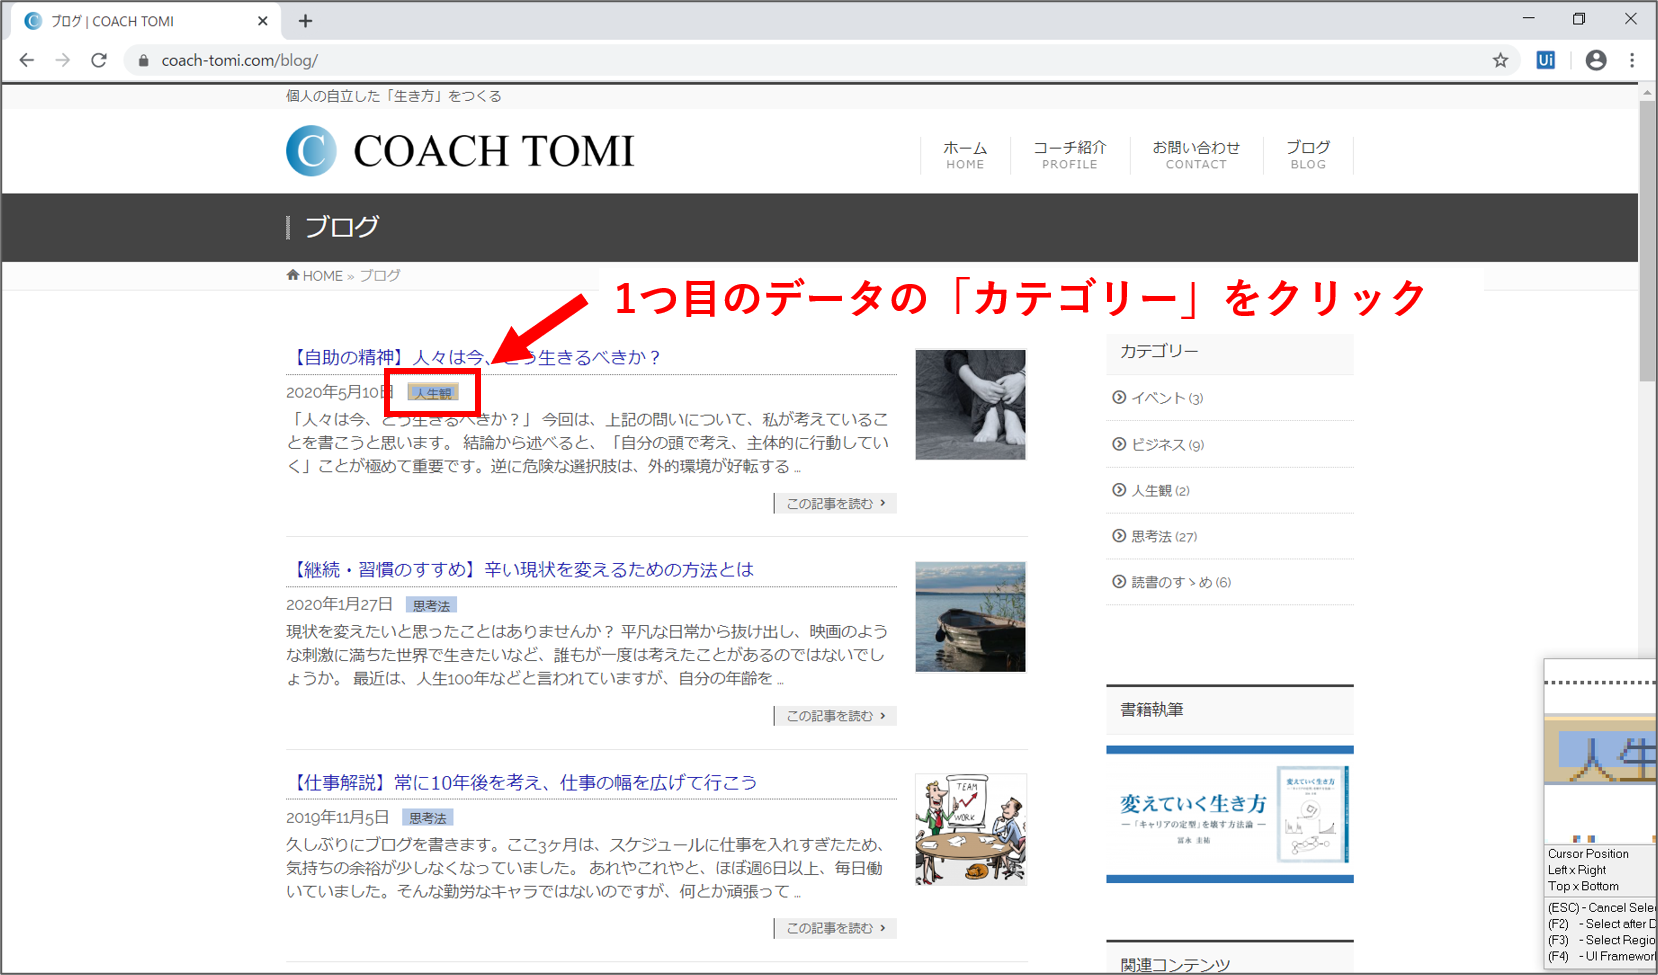Viewport: 1658px width, 975px height.
Task: Open the Chrome profile account icon
Action: pos(1596,60)
